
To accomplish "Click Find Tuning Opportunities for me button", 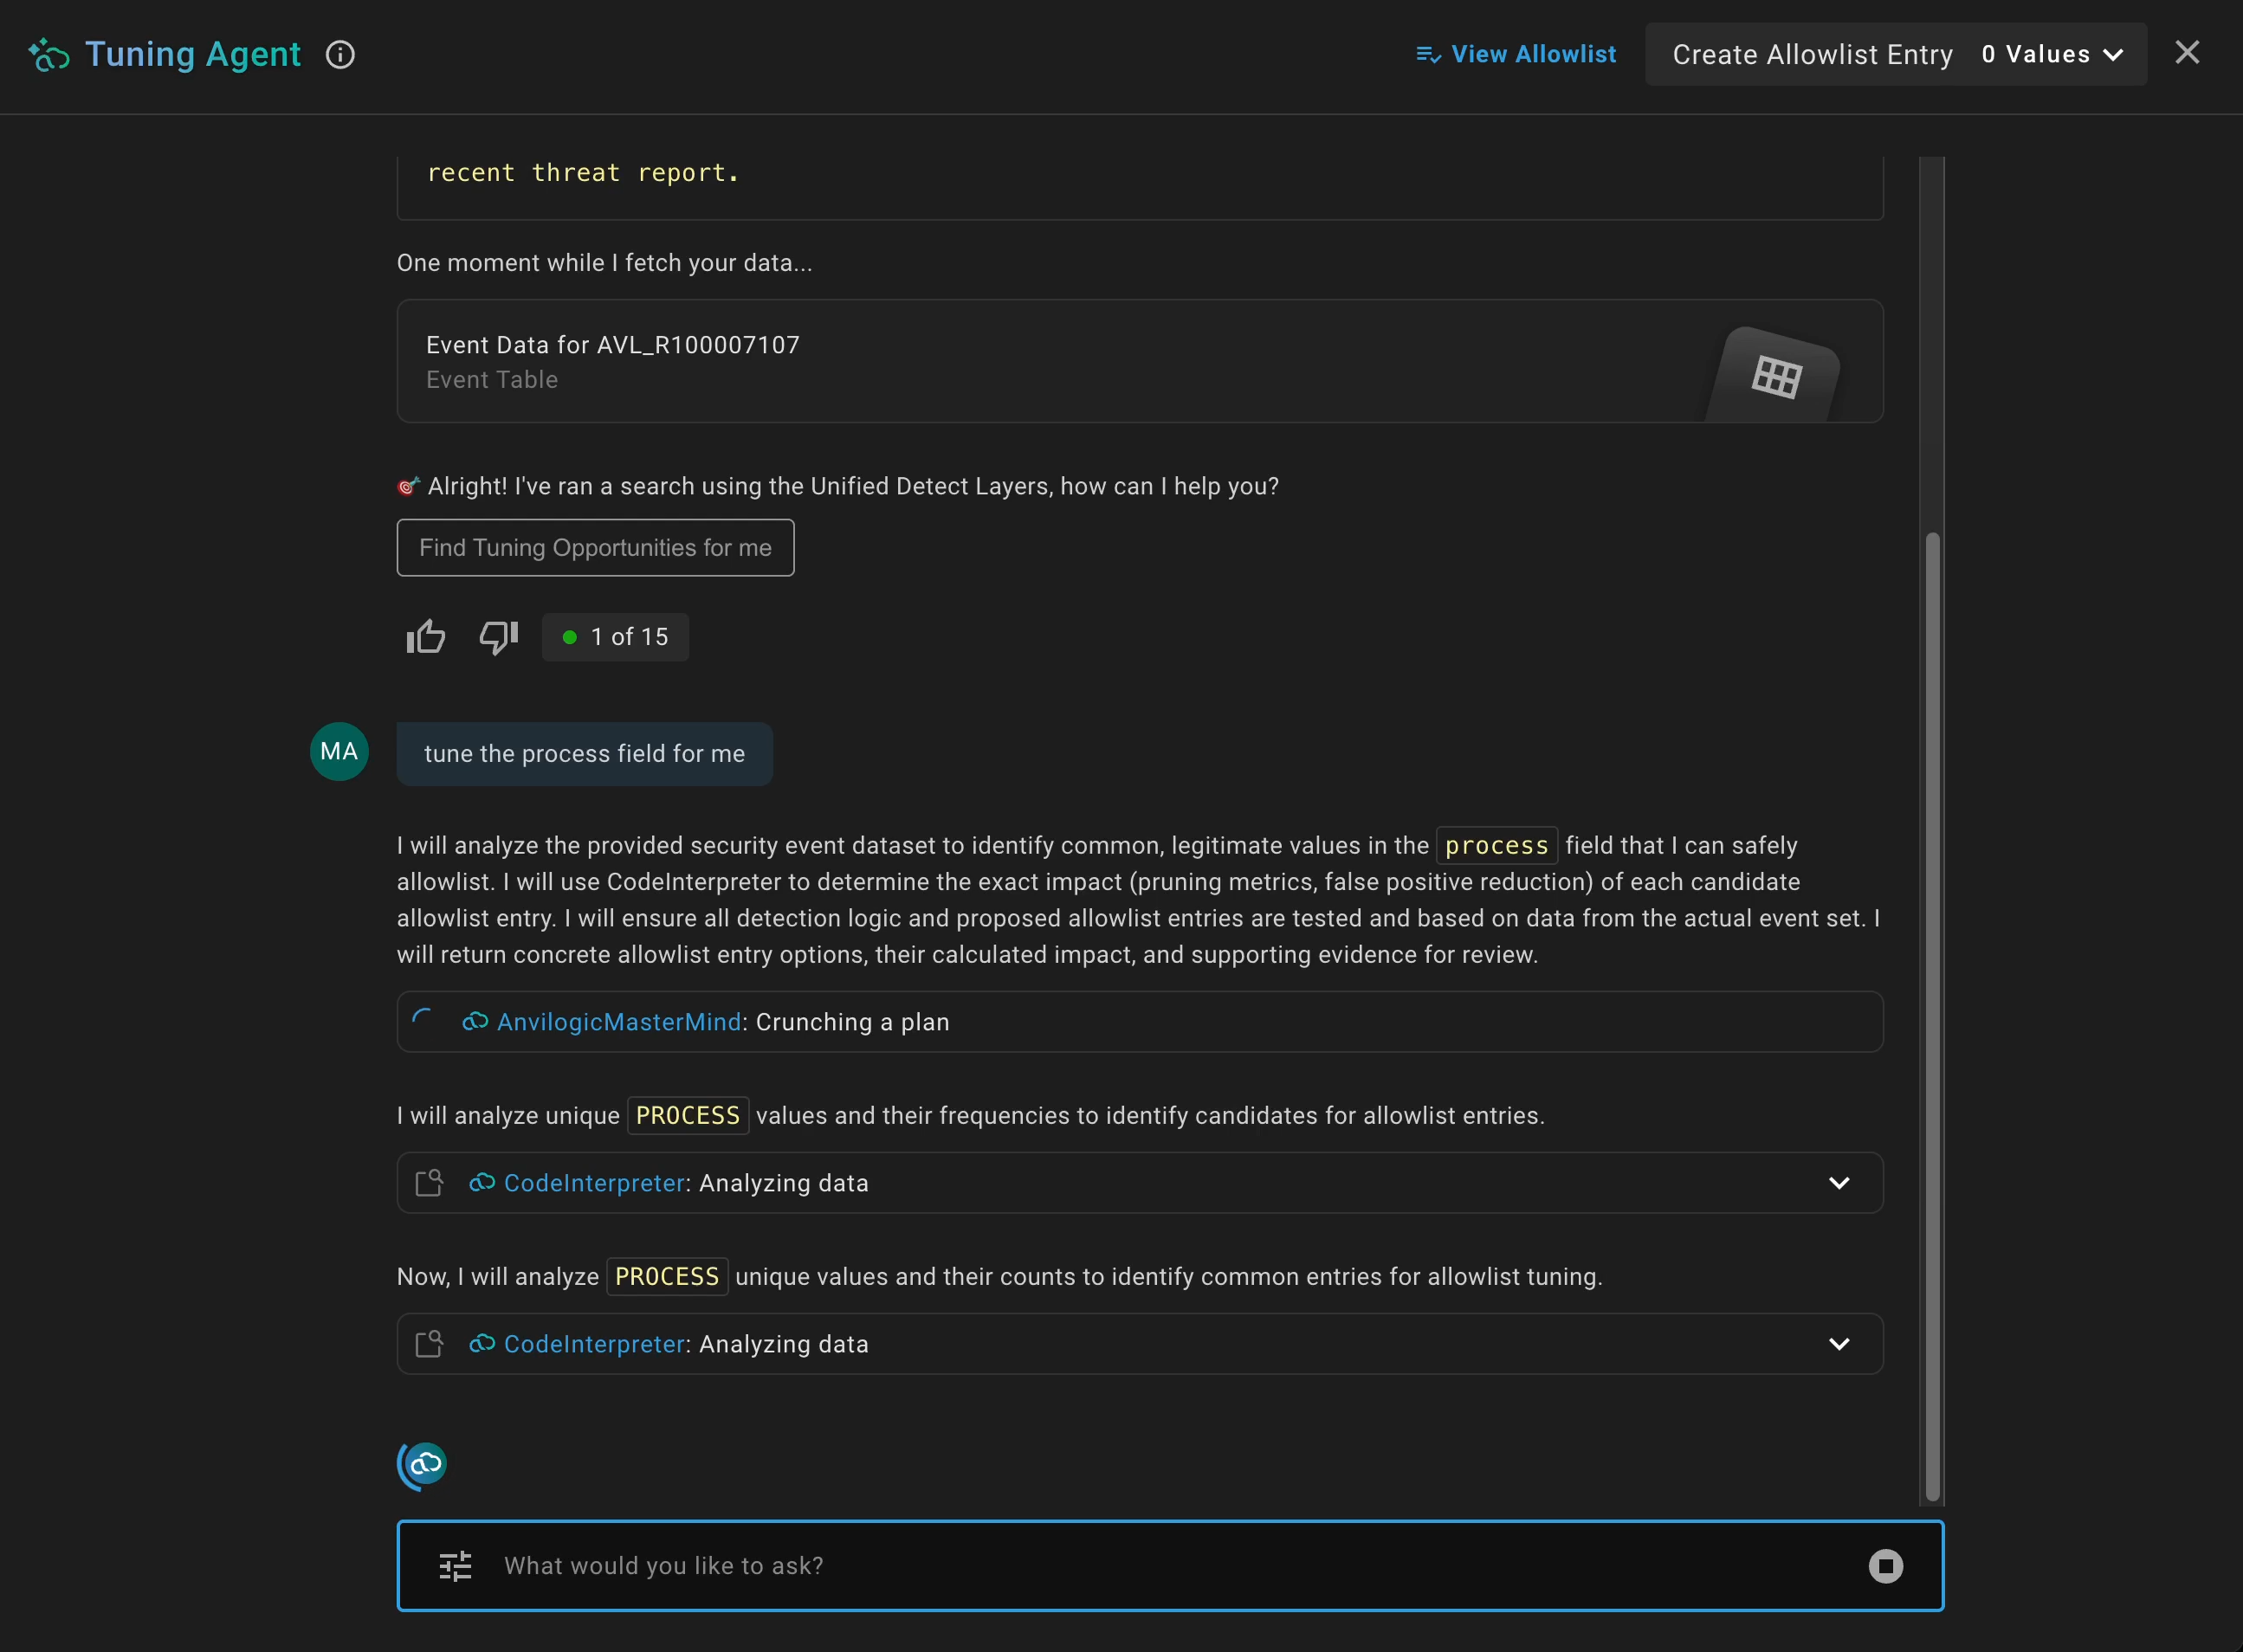I will (x=595, y=548).
